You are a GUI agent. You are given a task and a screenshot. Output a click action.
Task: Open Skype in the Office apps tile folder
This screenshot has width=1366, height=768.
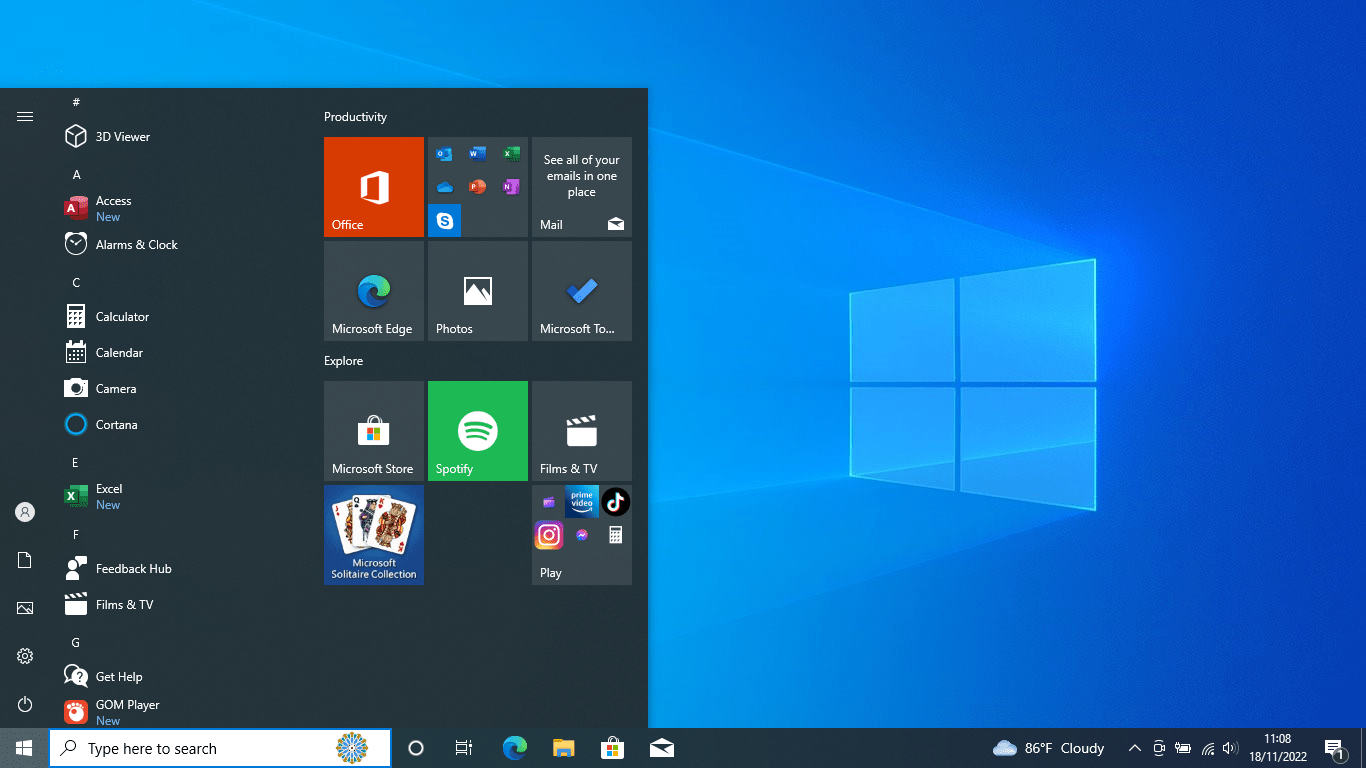pyautogui.click(x=445, y=220)
